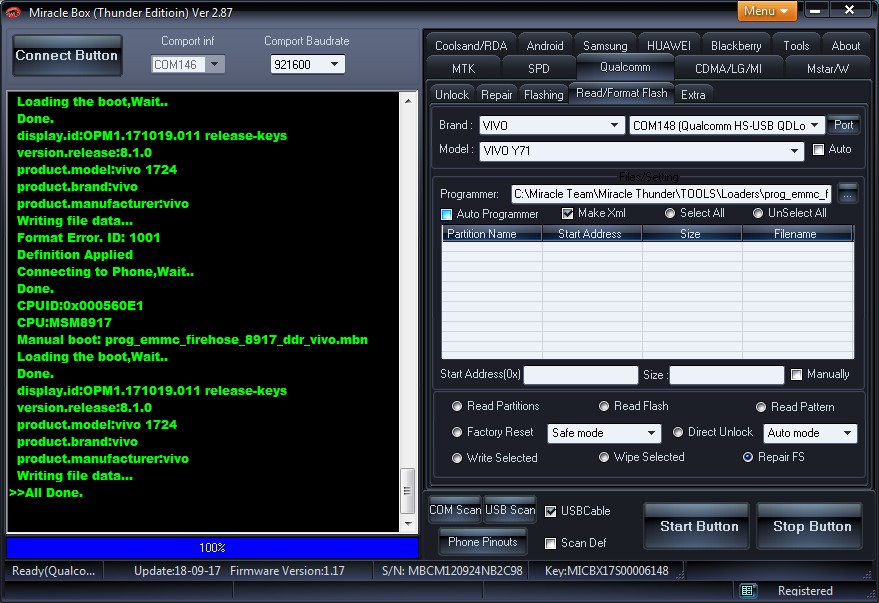The width and height of the screenshot is (879, 603).
Task: Choose the Read Pattern option
Action: pos(761,407)
